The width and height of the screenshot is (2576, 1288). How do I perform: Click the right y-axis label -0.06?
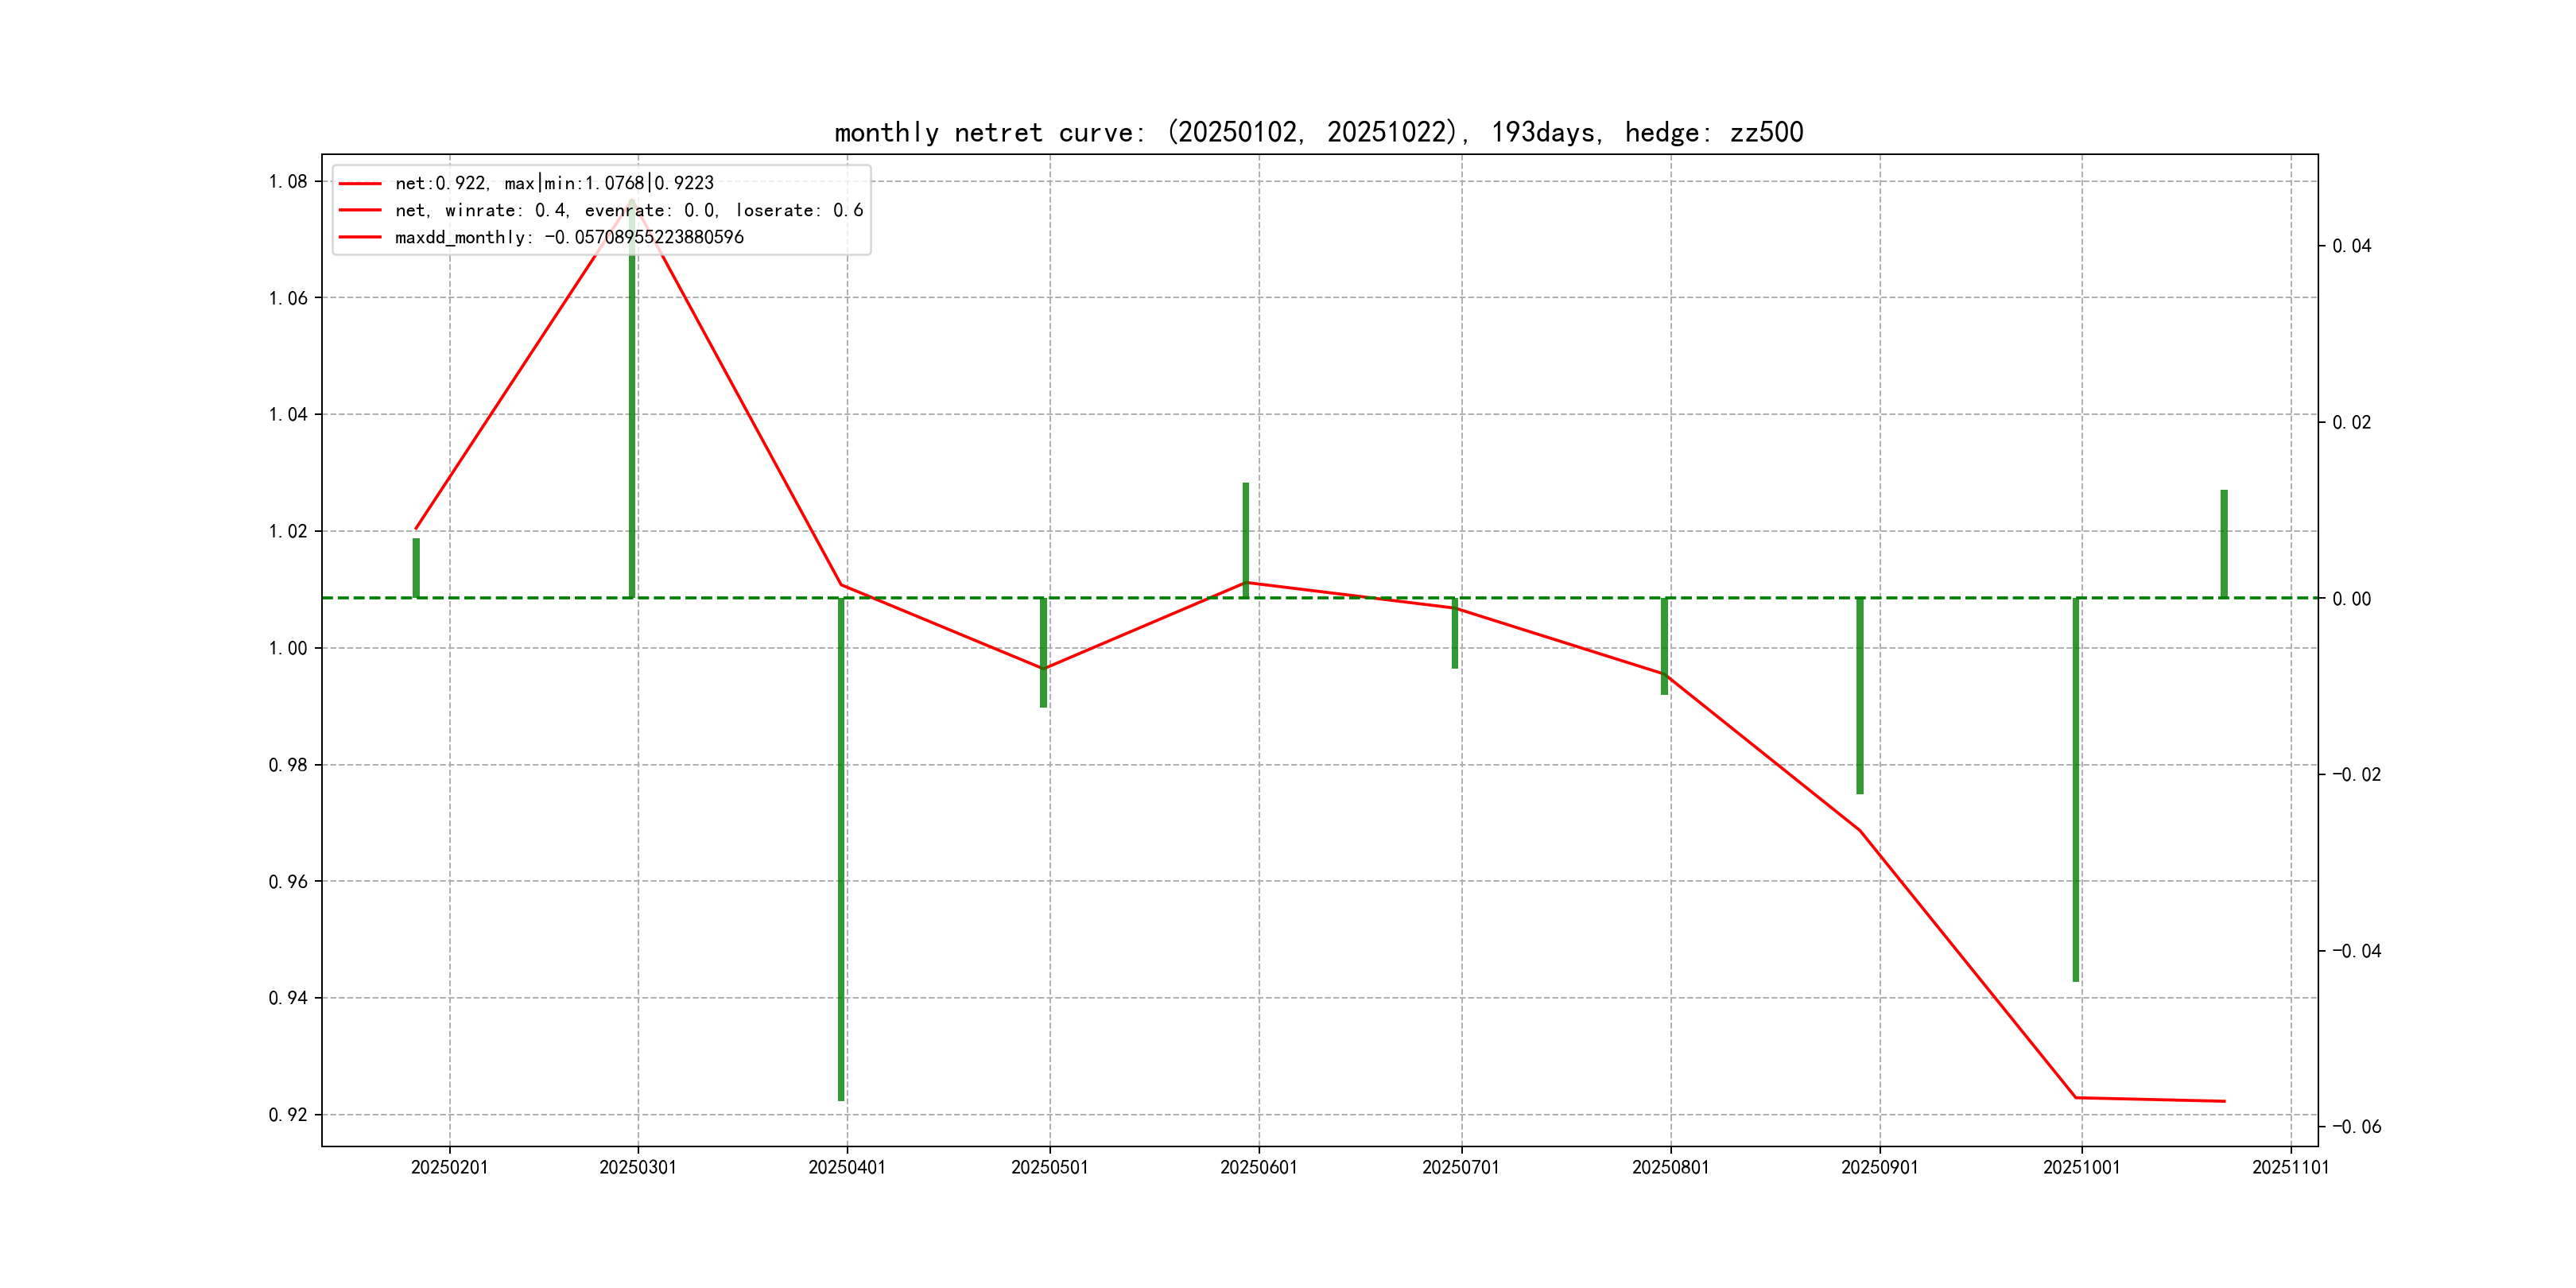tap(2357, 1126)
